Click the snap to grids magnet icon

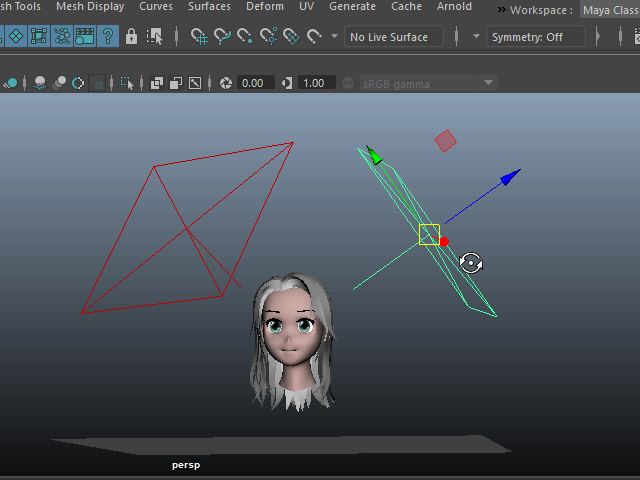point(199,37)
